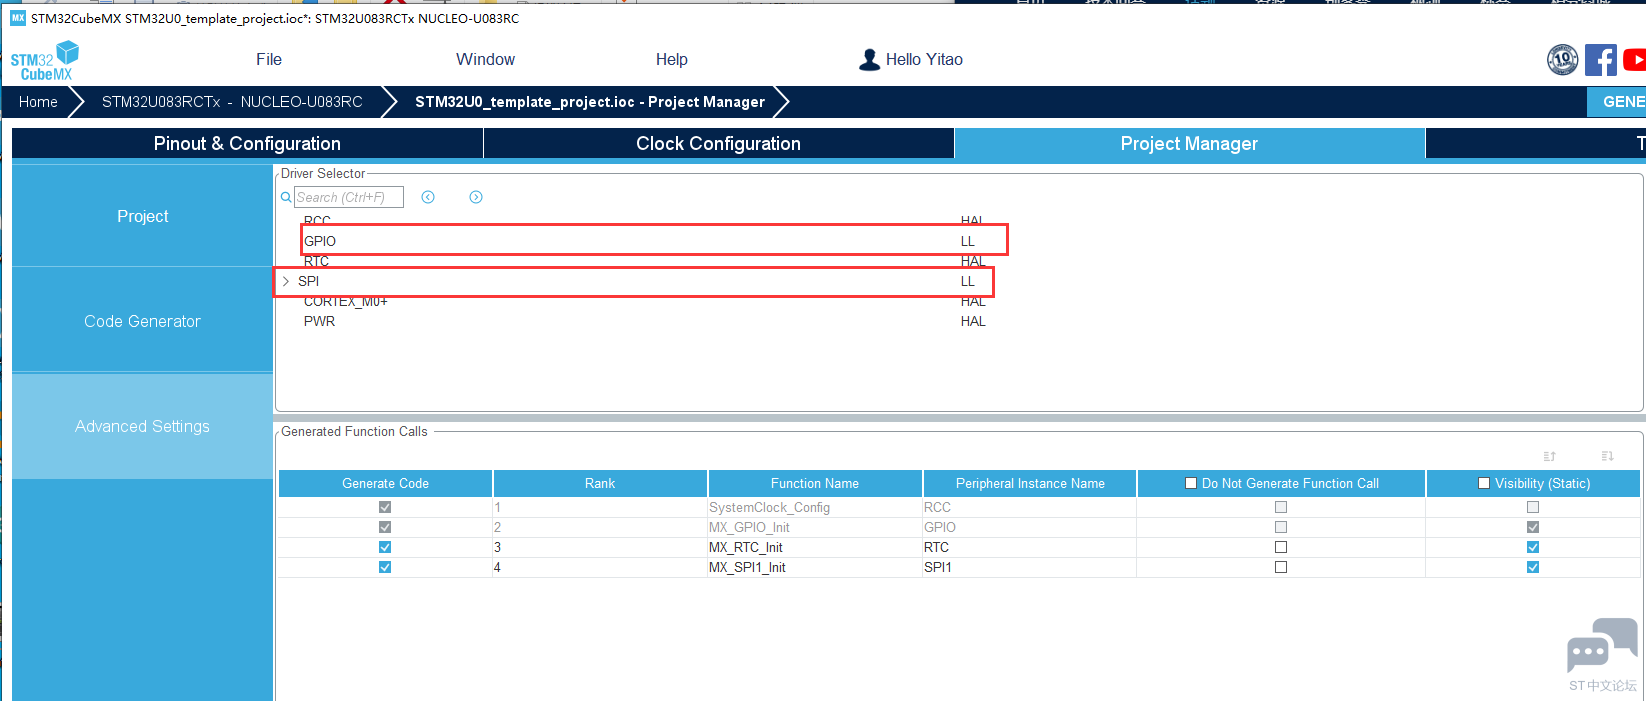Click the SPI1 peripheral instance cell
The height and width of the screenshot is (701, 1646).
click(x=1030, y=567)
